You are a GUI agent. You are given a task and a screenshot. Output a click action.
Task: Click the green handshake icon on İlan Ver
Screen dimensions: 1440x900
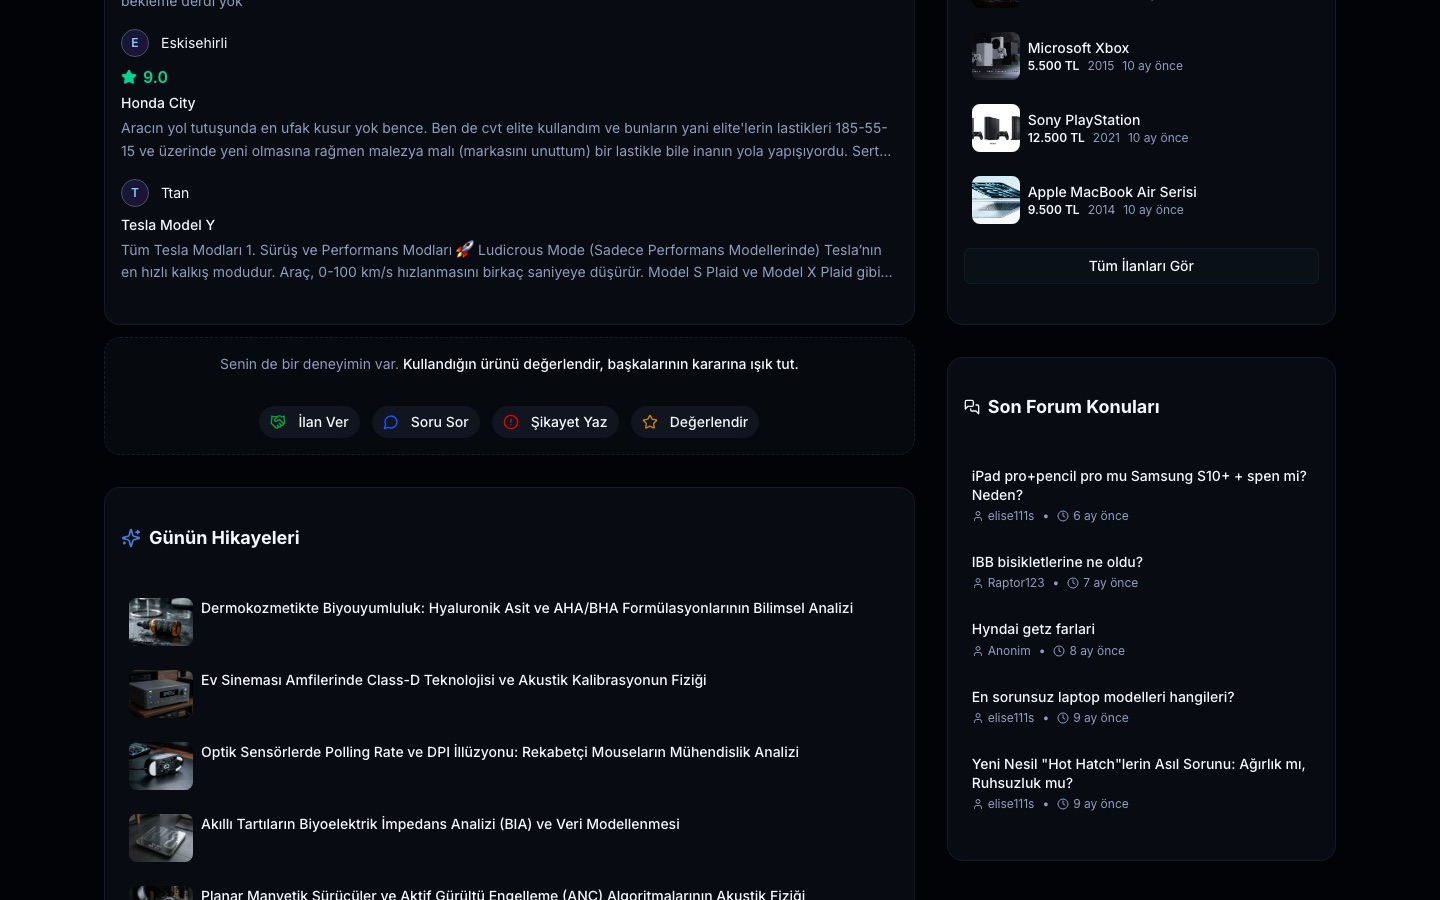point(279,422)
